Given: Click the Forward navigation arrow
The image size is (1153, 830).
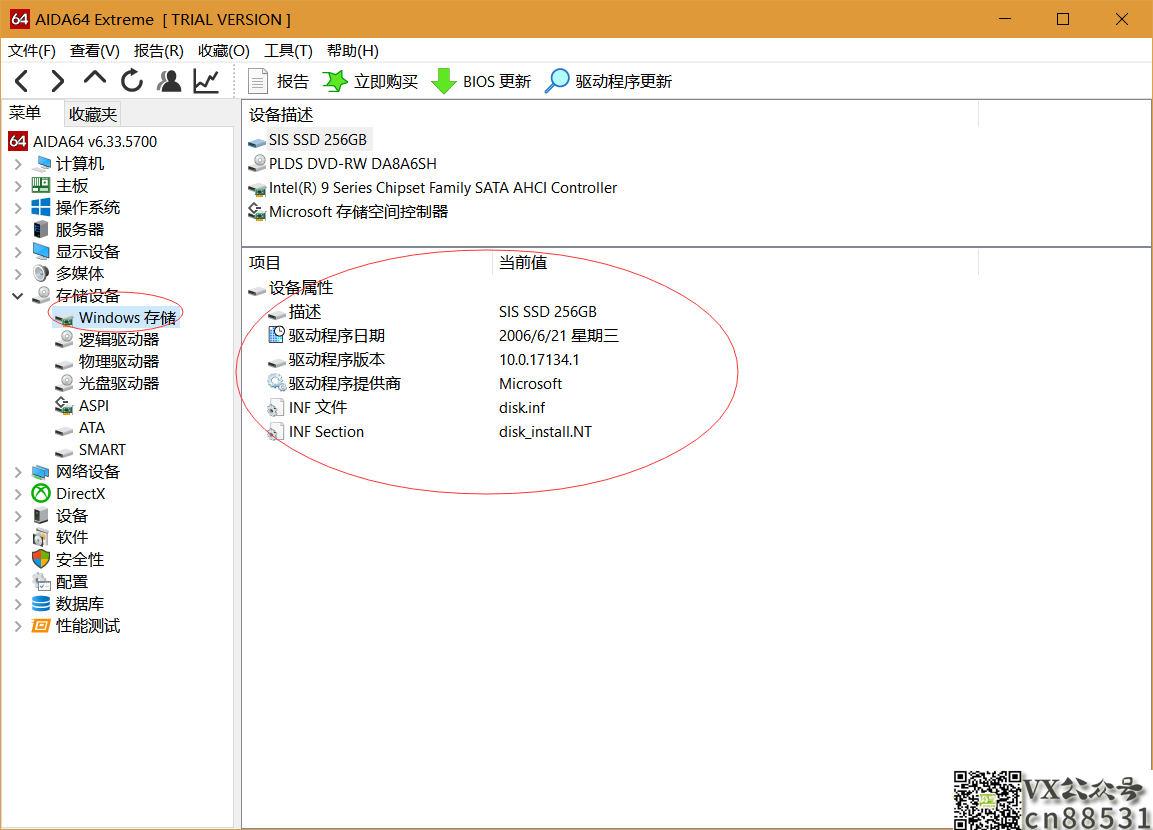Looking at the screenshot, I should coord(58,81).
